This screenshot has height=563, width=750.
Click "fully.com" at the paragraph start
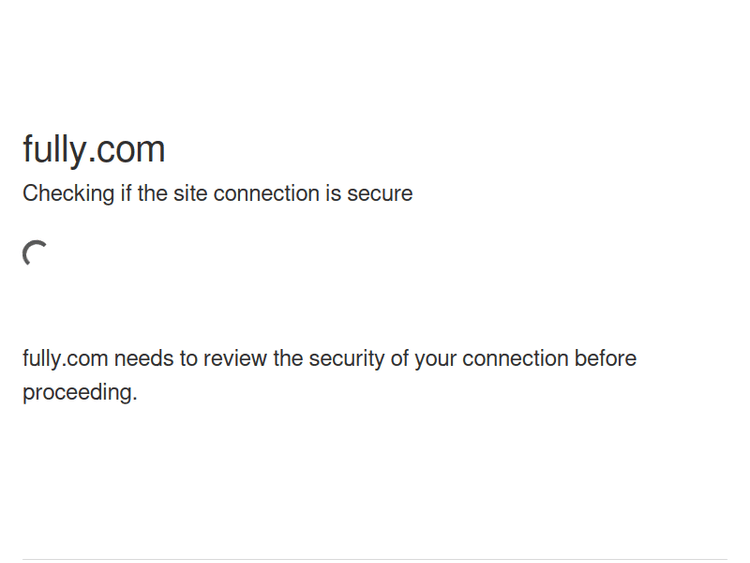(x=65, y=359)
